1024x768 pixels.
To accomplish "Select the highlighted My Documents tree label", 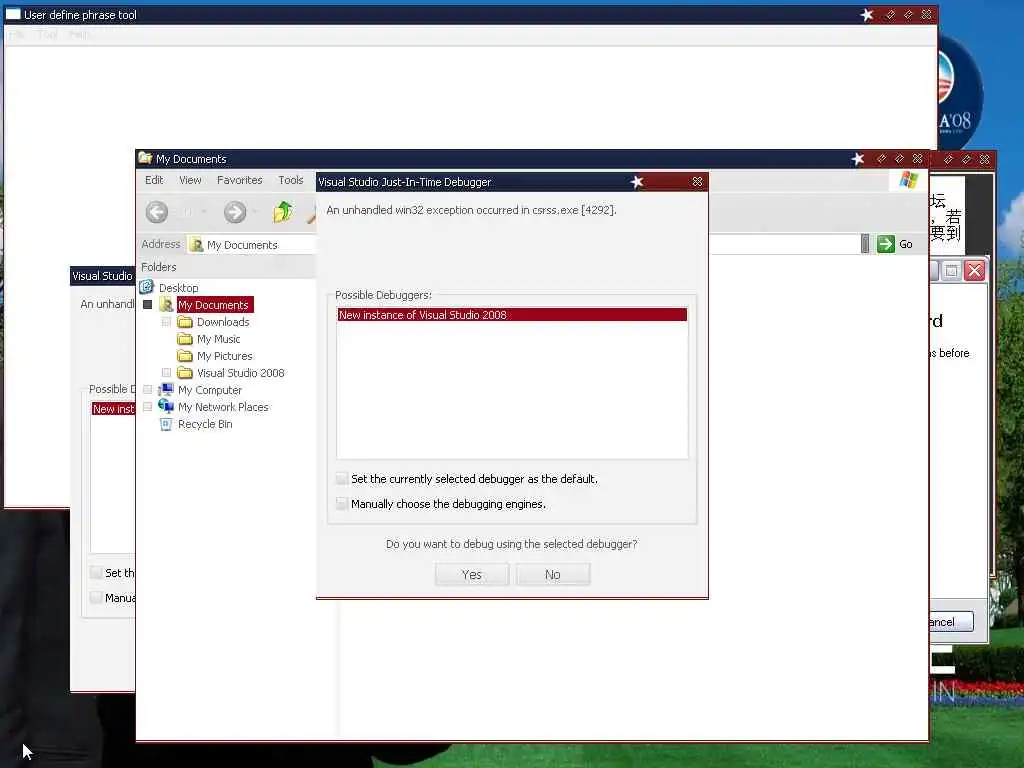I will pos(214,305).
